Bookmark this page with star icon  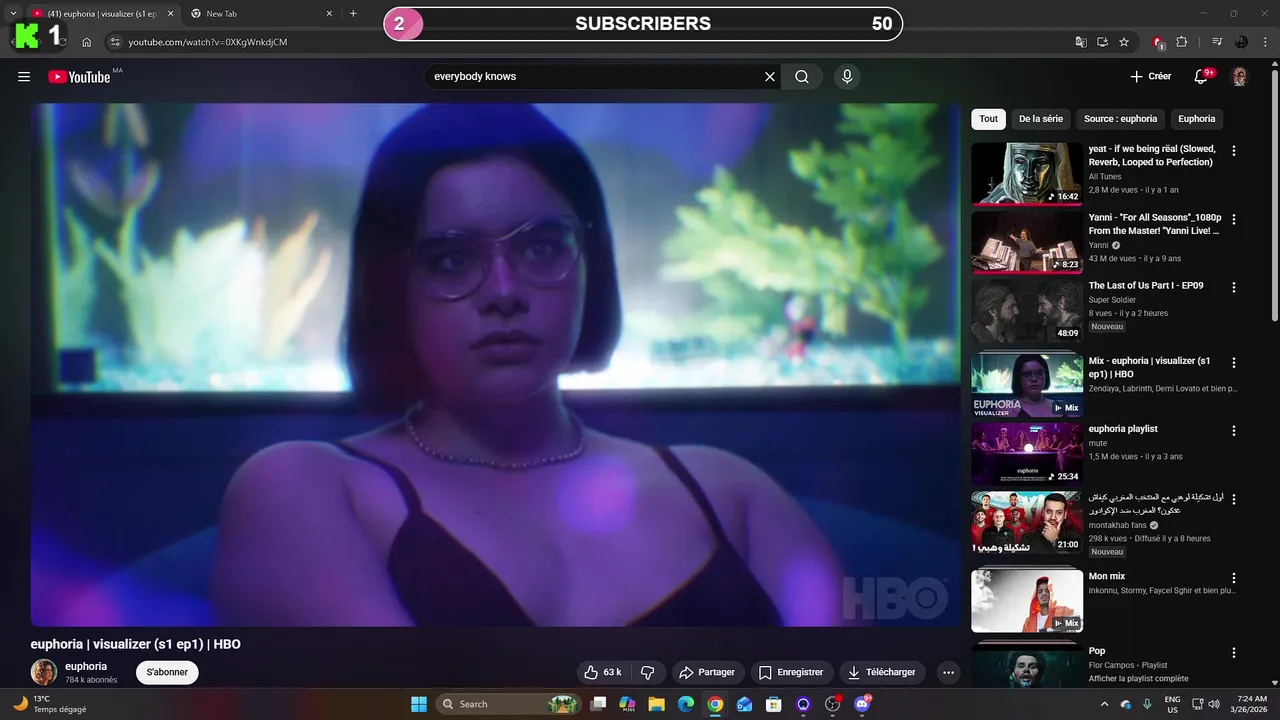[x=1124, y=42]
